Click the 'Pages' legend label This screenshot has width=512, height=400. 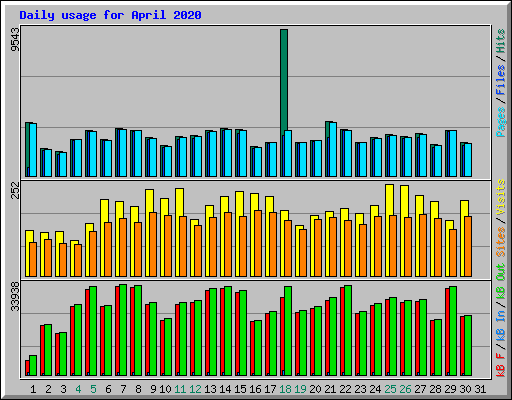501,122
